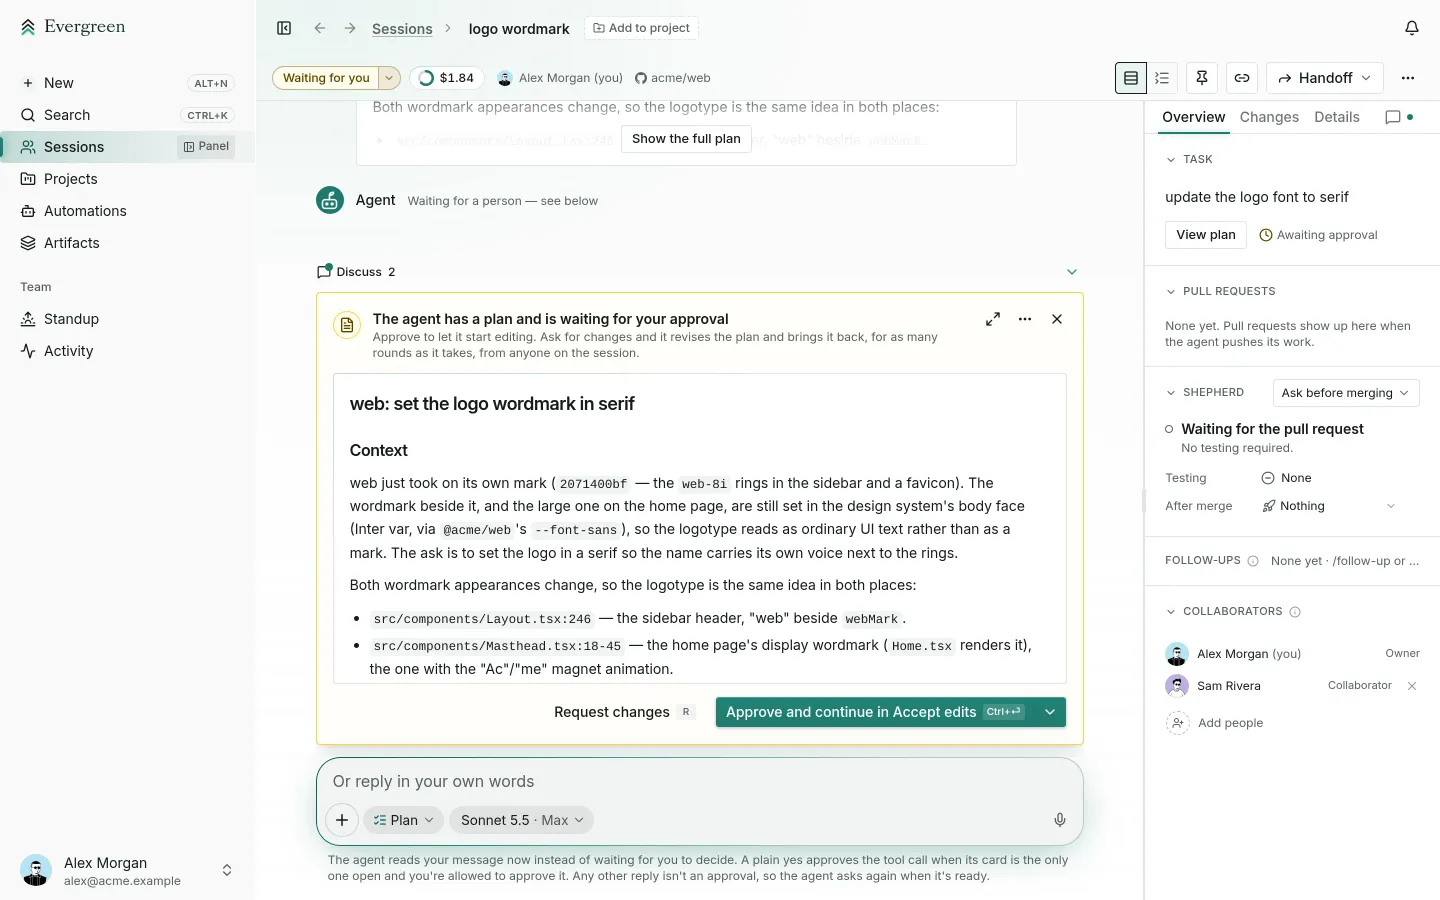
Task: Copy the session link with the chain icon
Action: [1242, 78]
